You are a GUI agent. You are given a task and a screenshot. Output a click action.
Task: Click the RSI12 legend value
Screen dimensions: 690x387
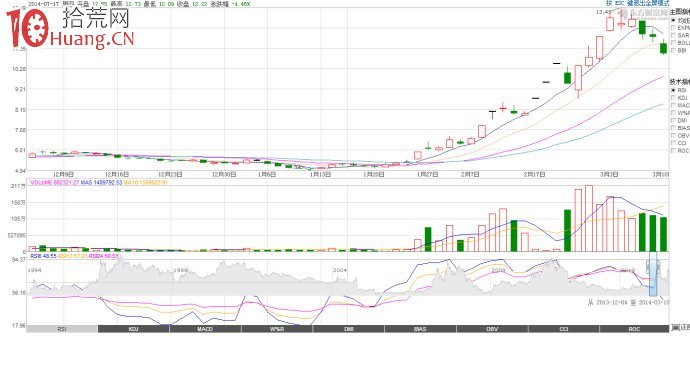(x=73, y=256)
